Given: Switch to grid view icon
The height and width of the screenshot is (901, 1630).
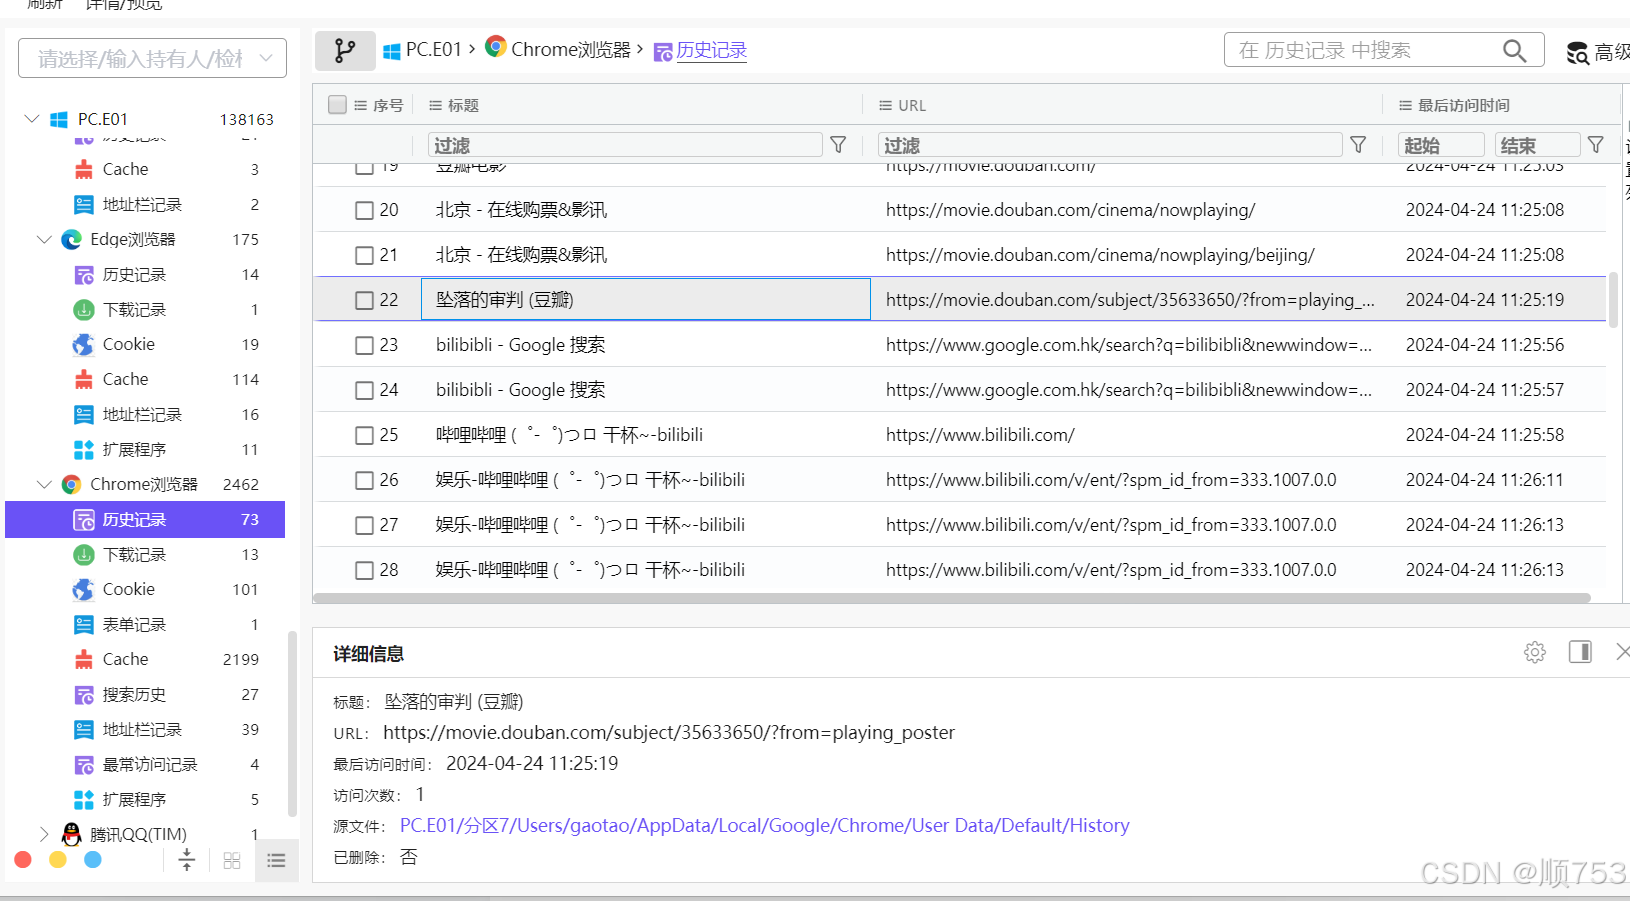Looking at the screenshot, I should click(232, 861).
